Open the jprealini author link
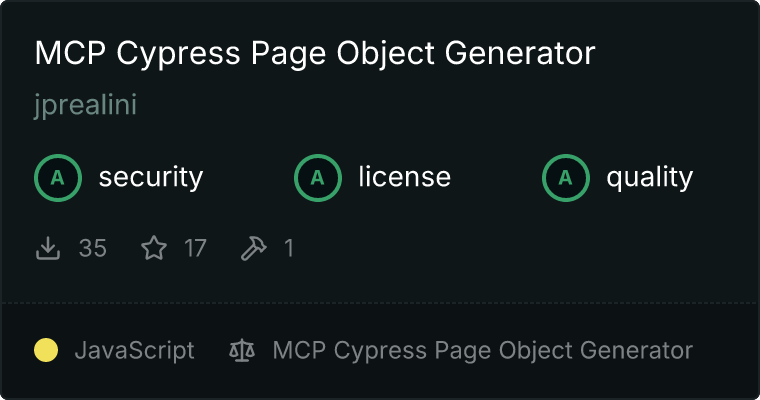 [x=85, y=105]
